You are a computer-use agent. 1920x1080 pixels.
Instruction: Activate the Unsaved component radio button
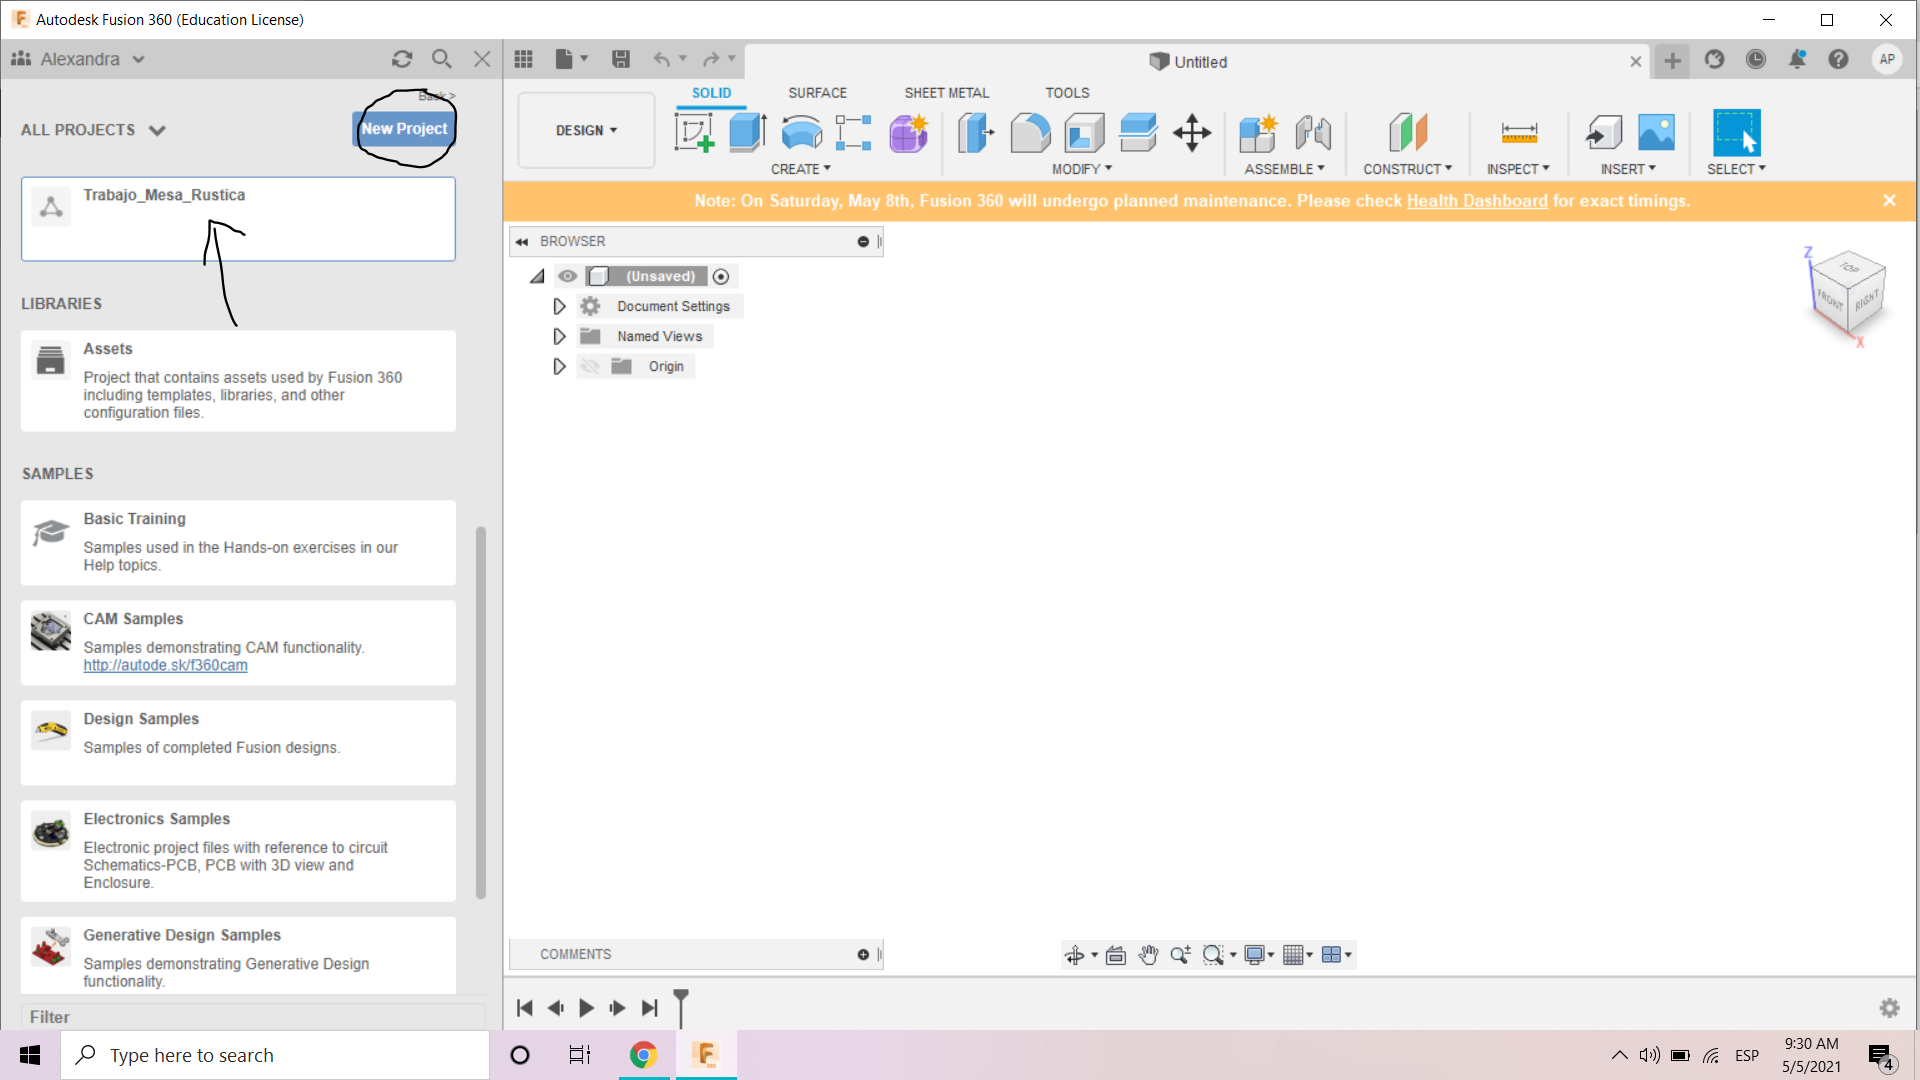[x=721, y=276]
